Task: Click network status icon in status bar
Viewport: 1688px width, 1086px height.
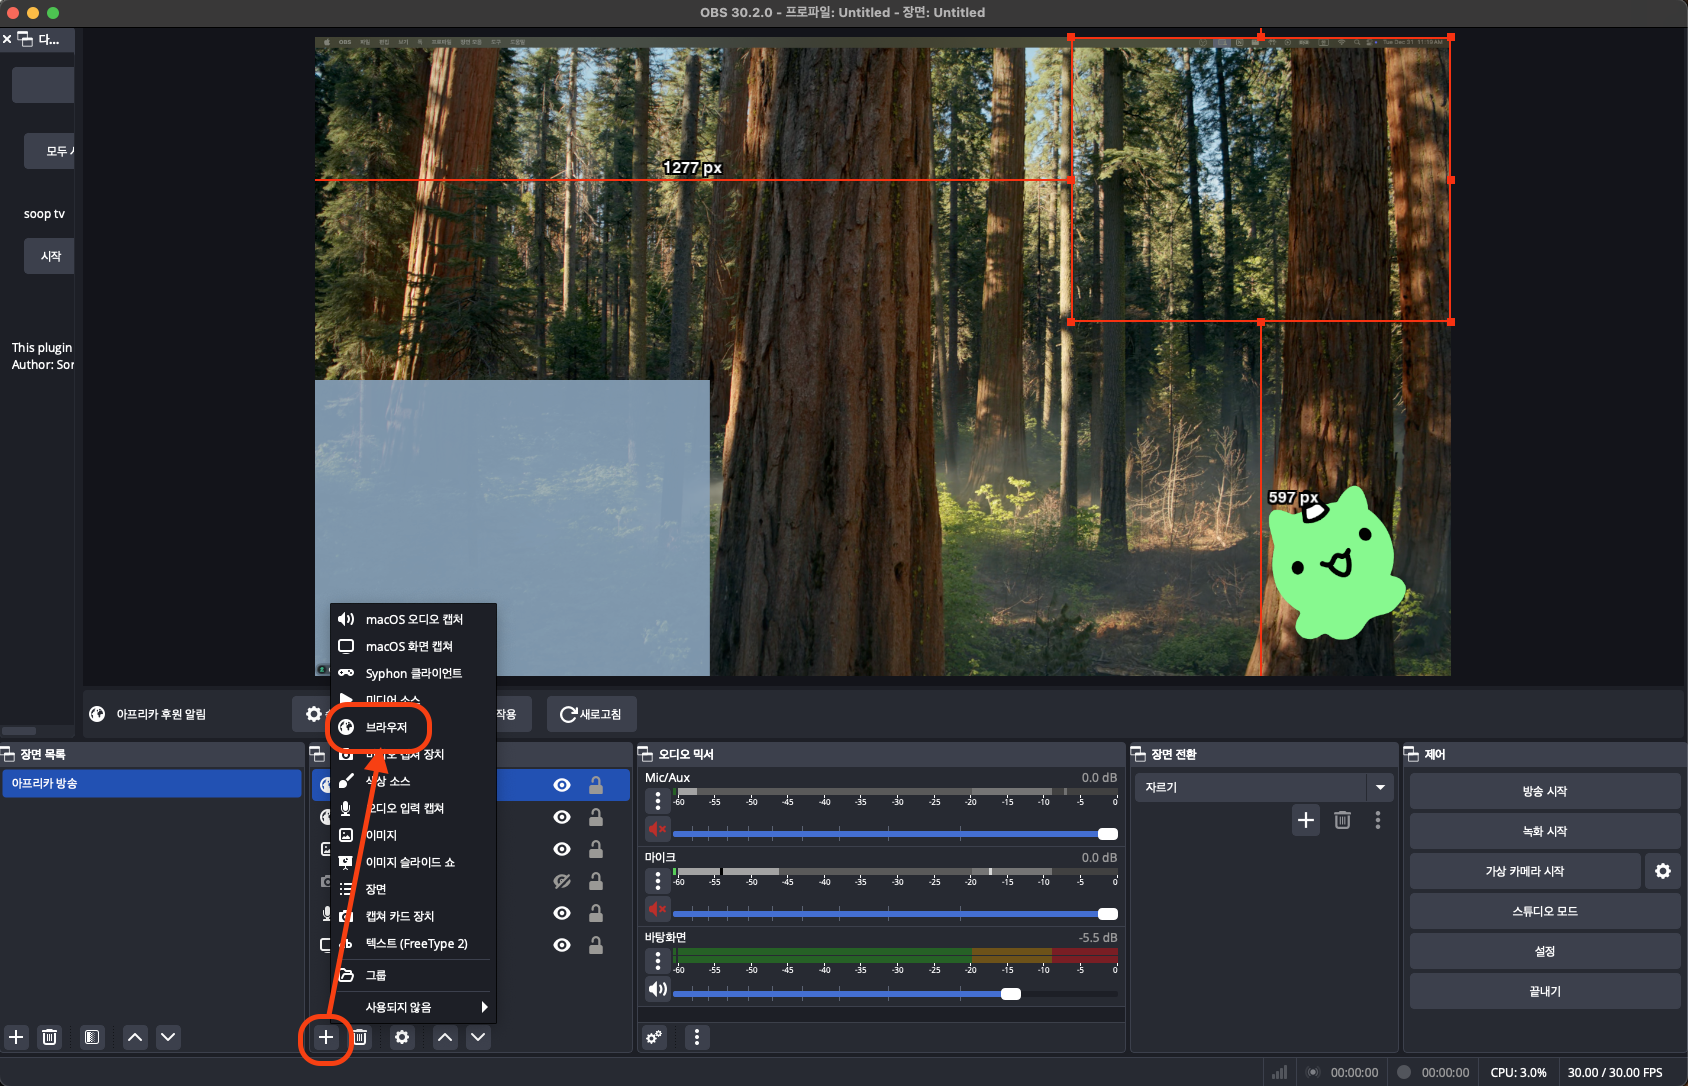Action: [x=1279, y=1072]
